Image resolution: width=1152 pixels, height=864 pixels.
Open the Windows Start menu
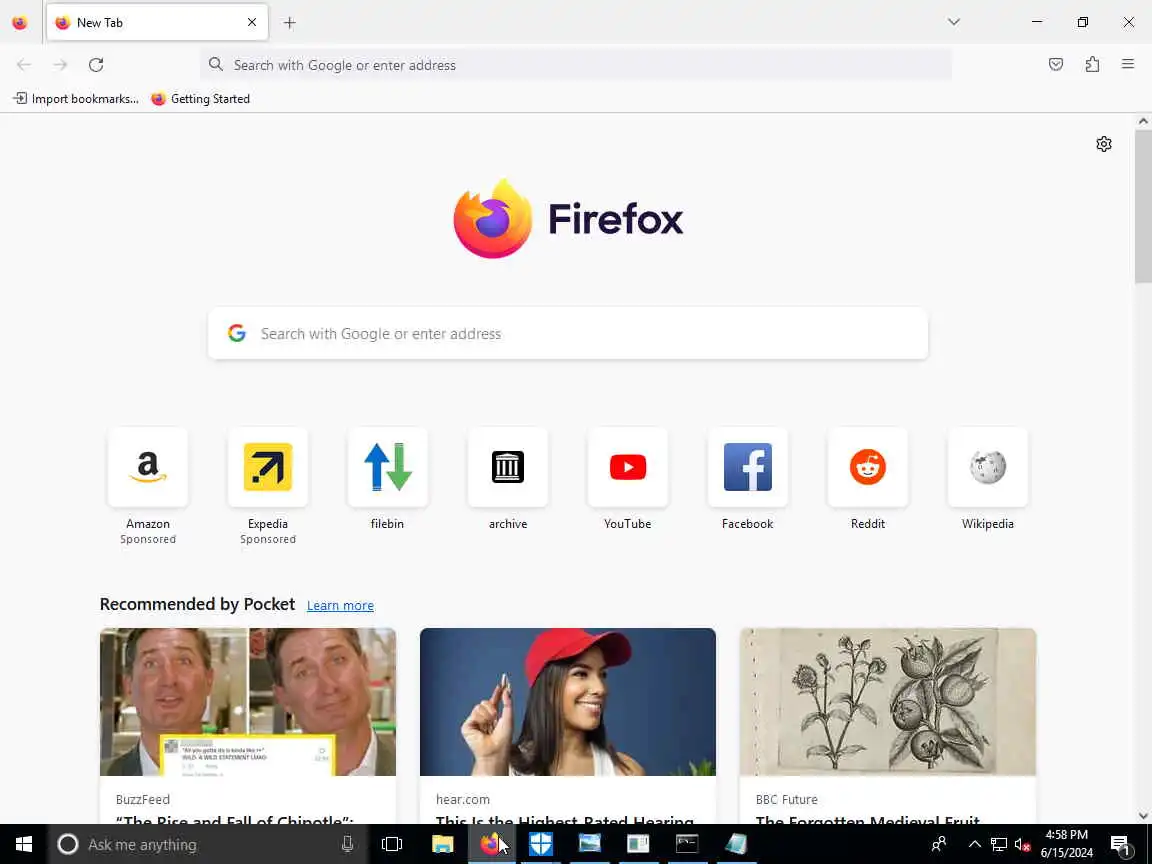coord(24,844)
